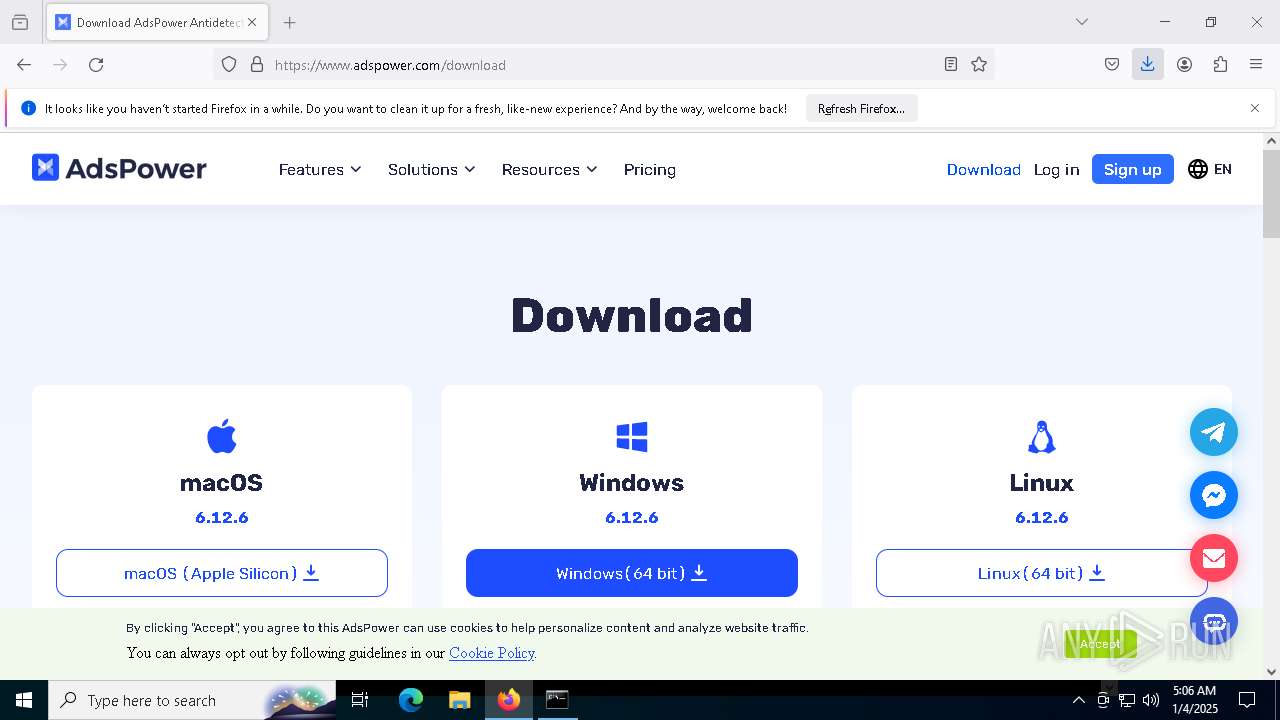The width and height of the screenshot is (1280, 720).
Task: Click the taskbar volume icon
Action: tap(1151, 700)
